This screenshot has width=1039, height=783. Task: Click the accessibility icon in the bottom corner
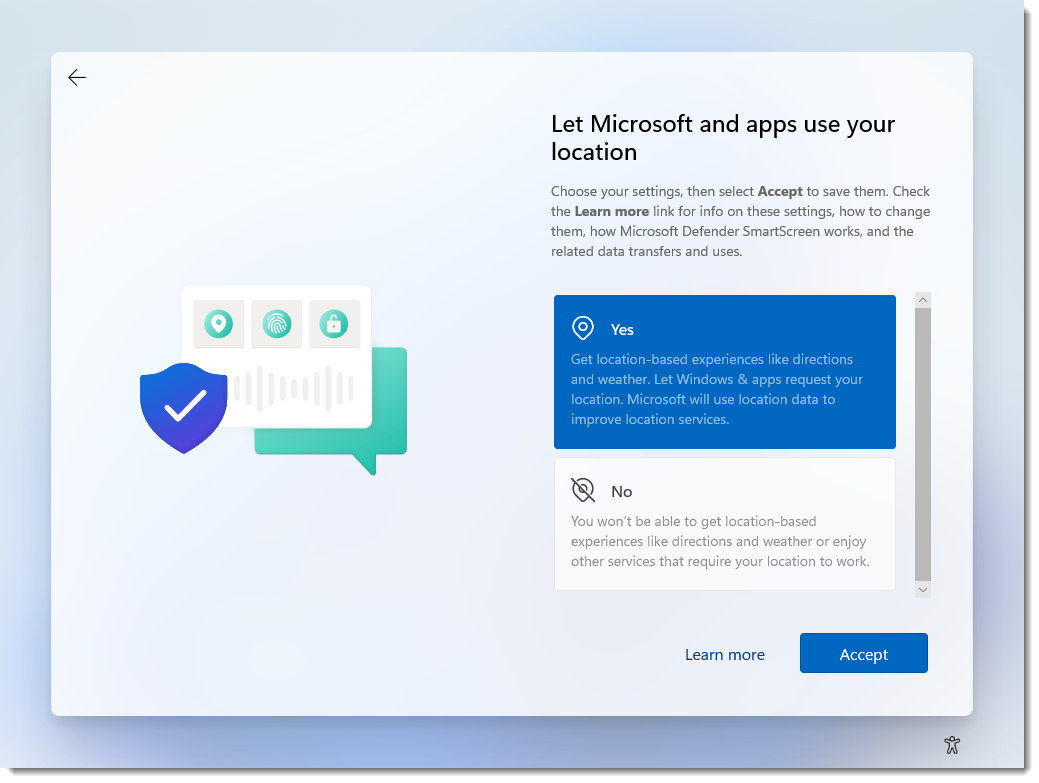(x=952, y=745)
